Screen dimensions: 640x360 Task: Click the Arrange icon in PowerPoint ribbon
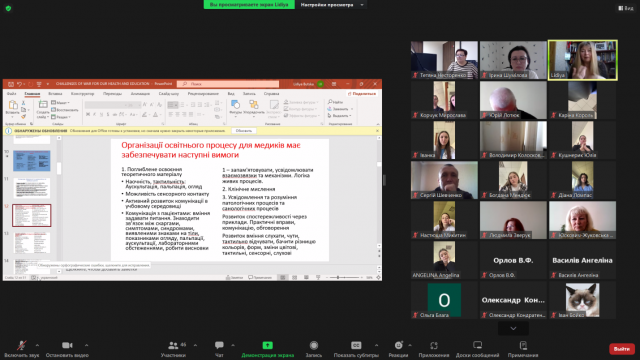253,105
